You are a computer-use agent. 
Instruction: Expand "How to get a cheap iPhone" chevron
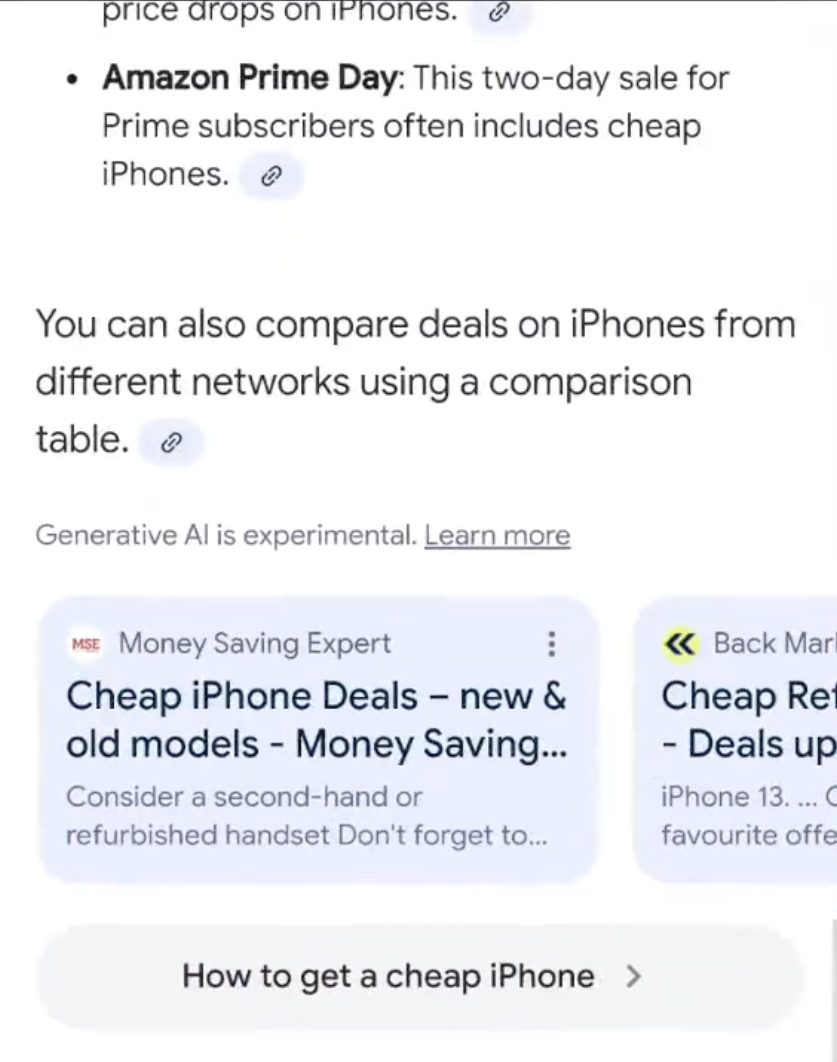[x=632, y=976]
